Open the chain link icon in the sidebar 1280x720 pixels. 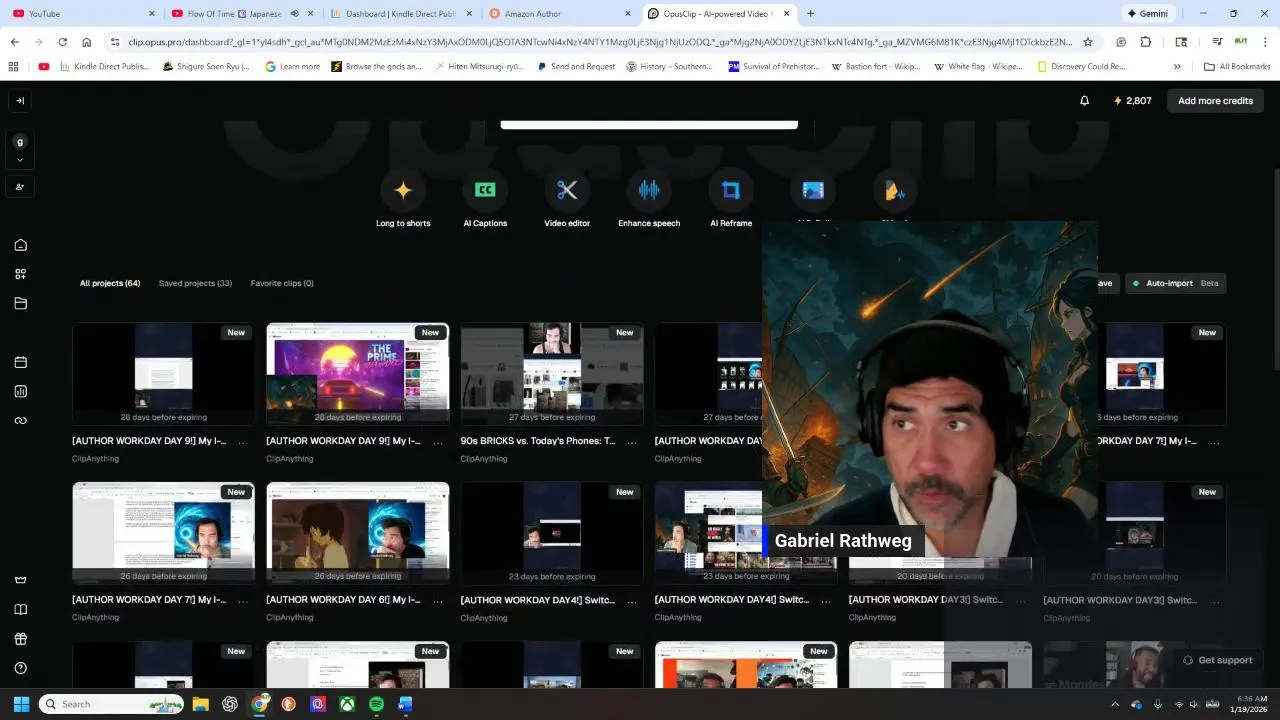point(20,421)
